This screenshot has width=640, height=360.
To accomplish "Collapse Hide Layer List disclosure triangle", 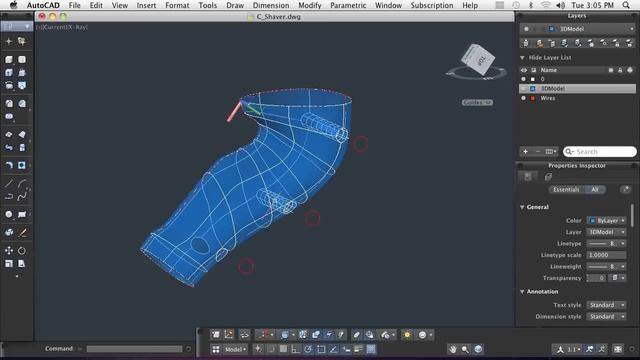I will [522, 58].
